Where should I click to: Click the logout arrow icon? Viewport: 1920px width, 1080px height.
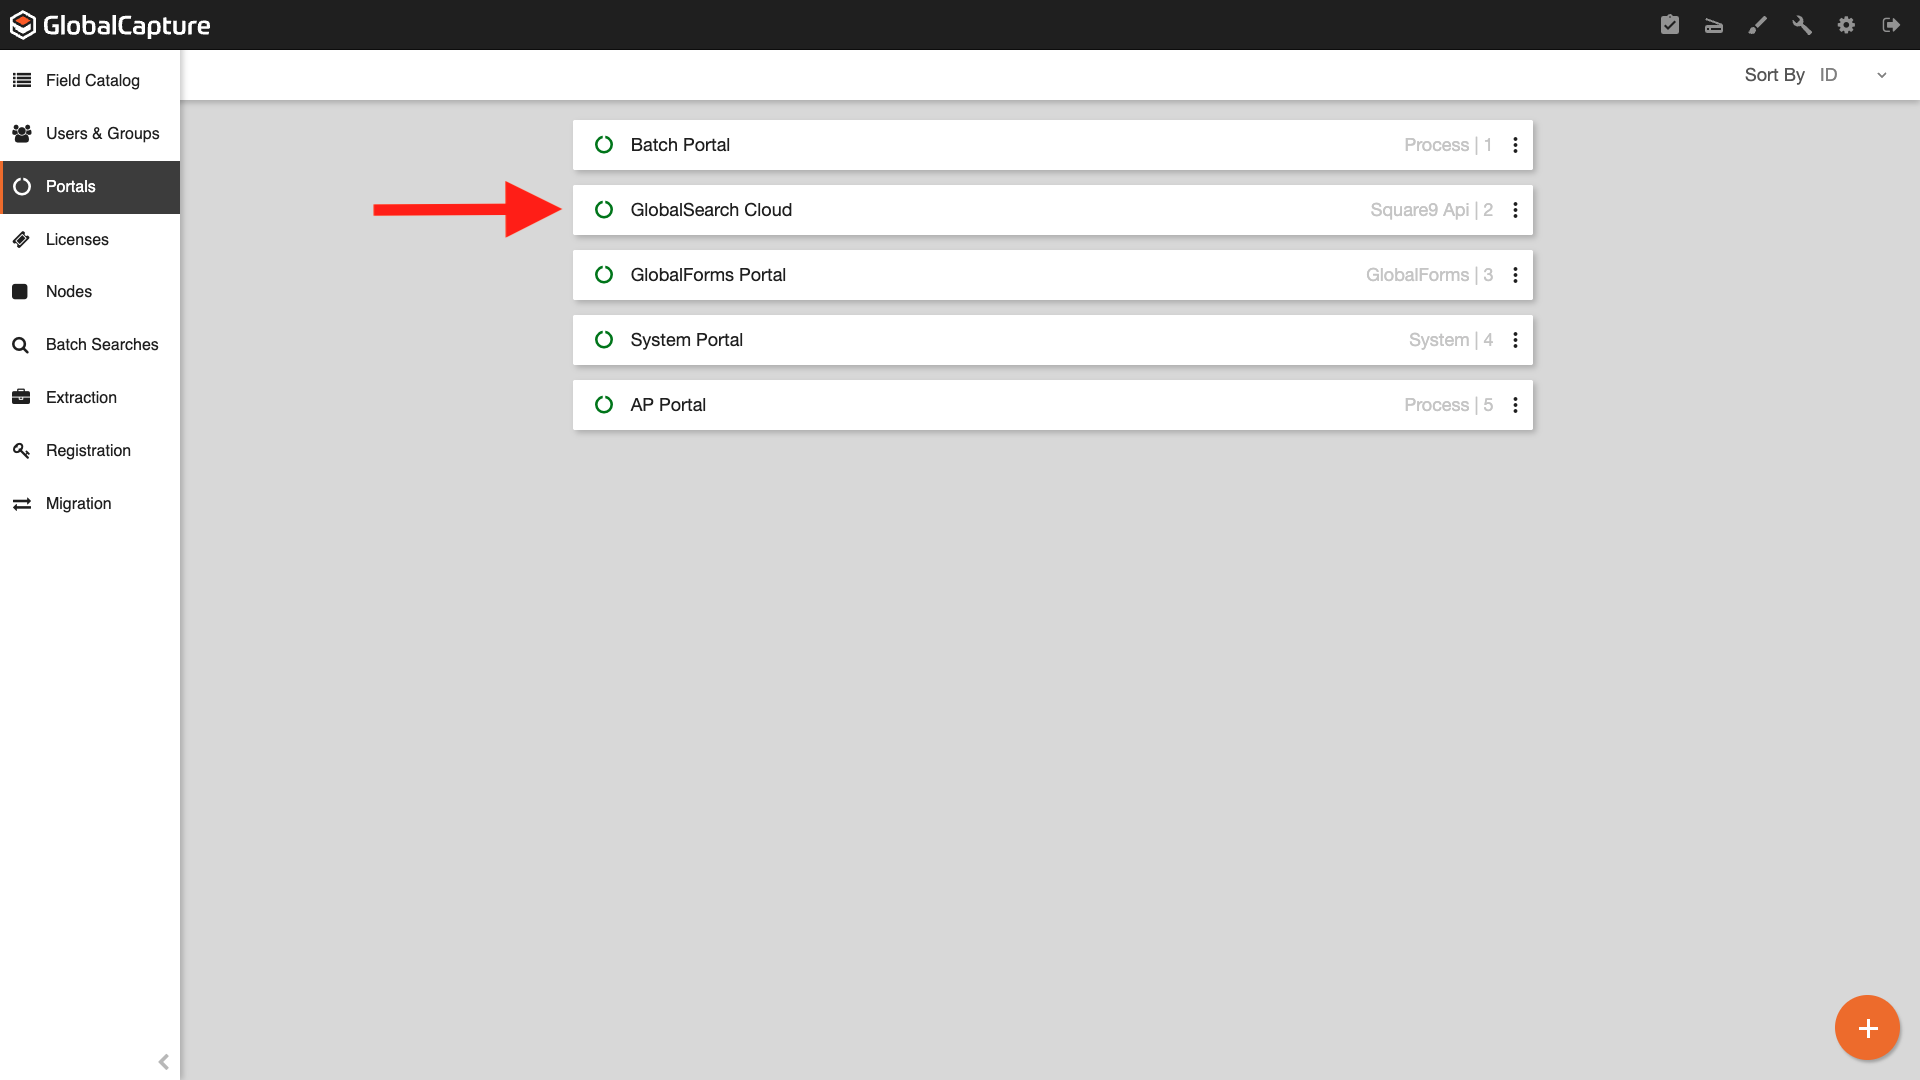[1890, 25]
